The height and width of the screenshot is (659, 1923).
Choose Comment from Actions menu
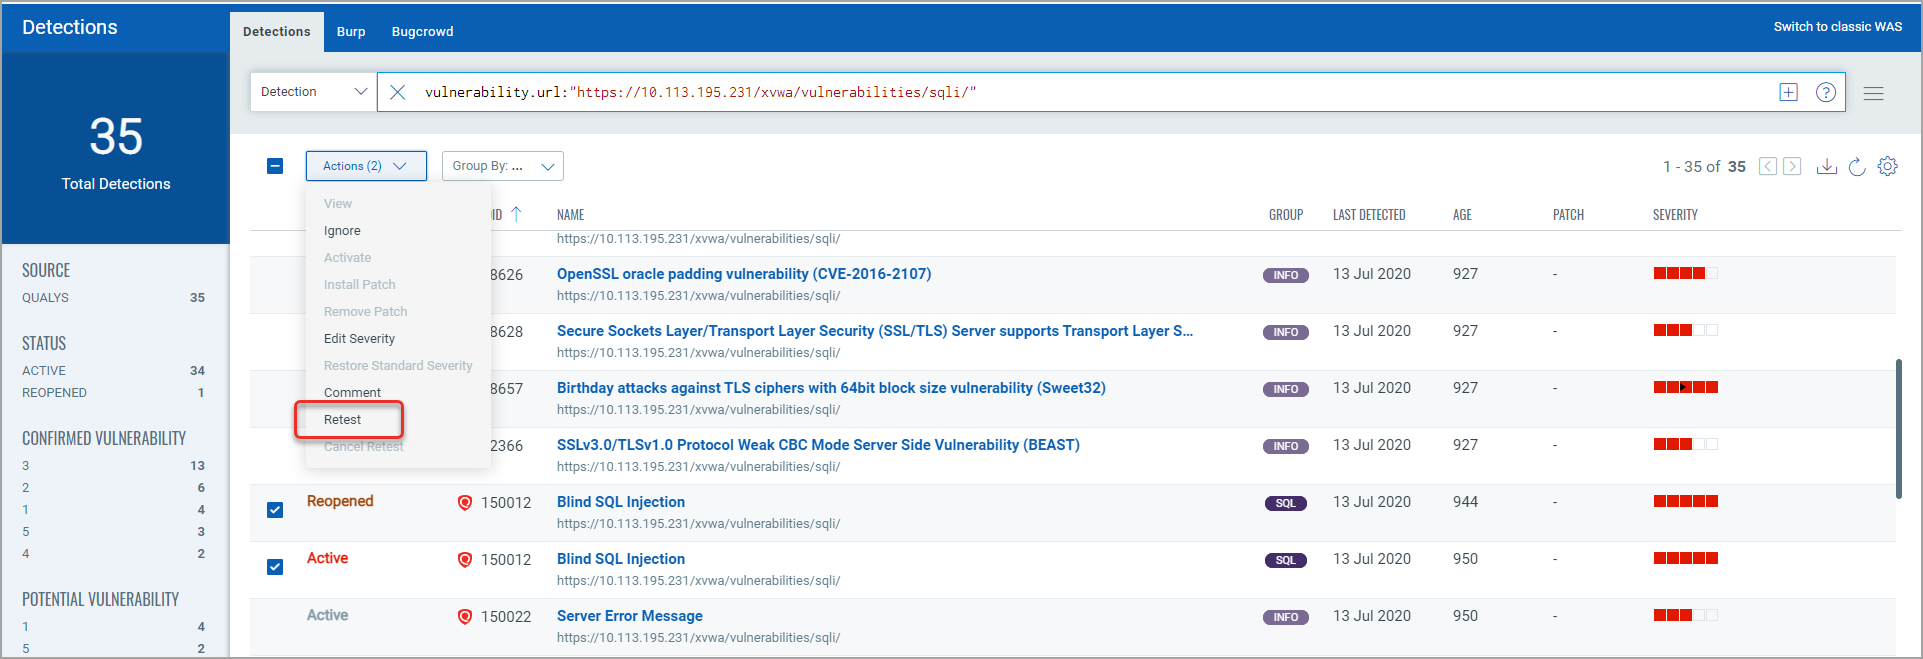[352, 393]
